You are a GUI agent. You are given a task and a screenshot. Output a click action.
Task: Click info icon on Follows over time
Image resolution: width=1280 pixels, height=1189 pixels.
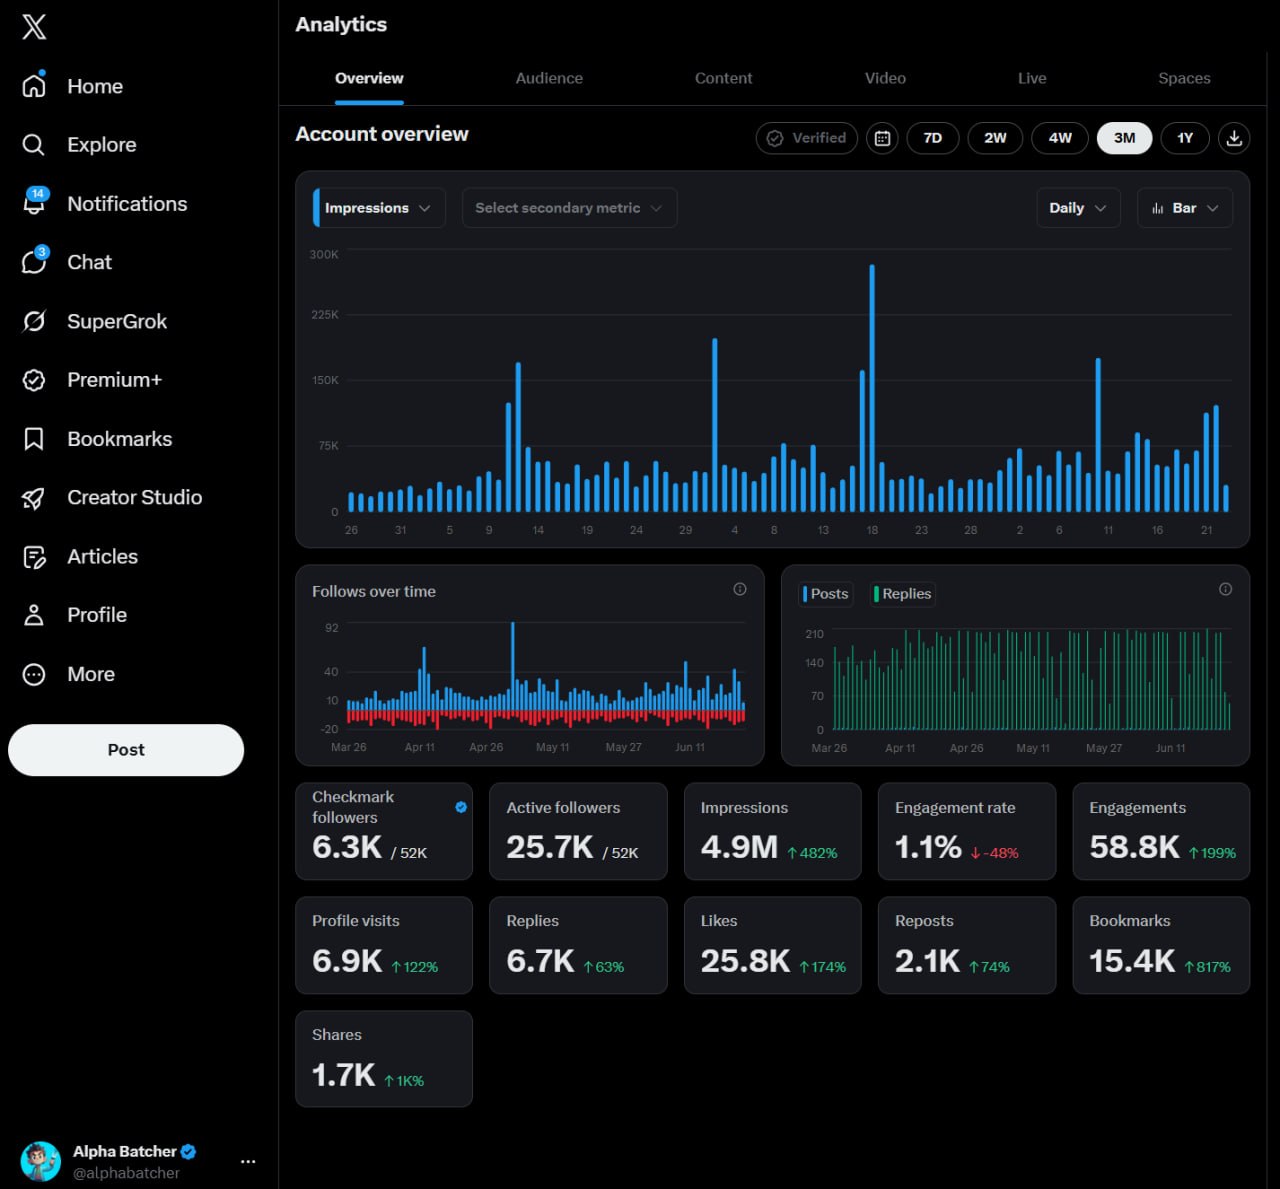pos(740,589)
